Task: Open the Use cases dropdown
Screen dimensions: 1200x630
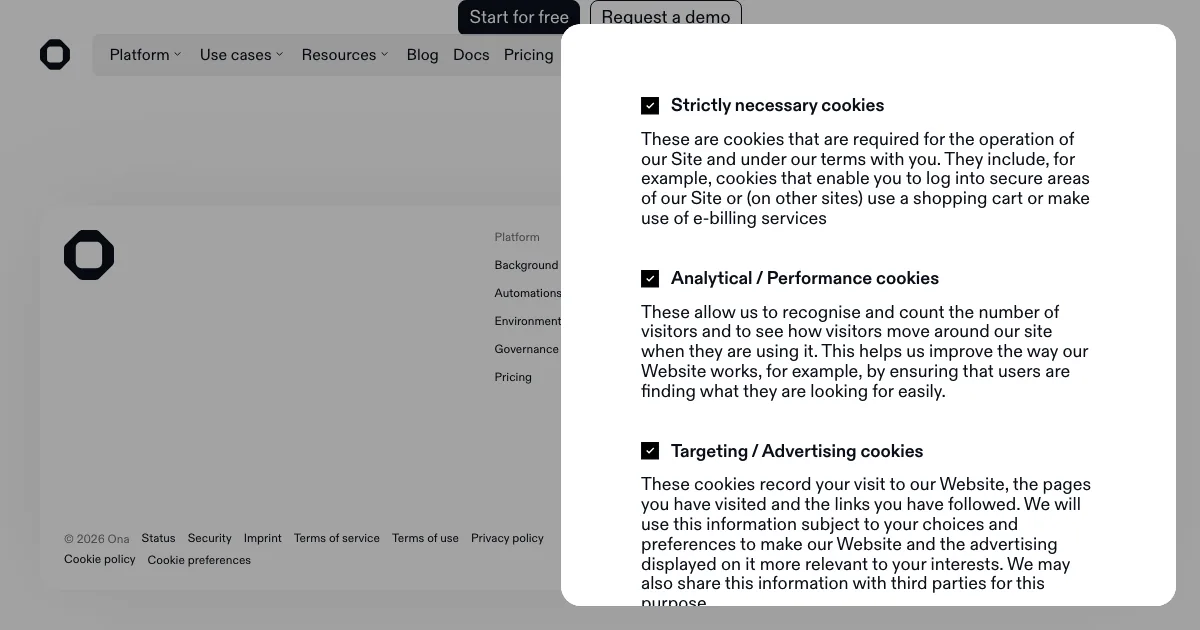Action: [x=241, y=55]
